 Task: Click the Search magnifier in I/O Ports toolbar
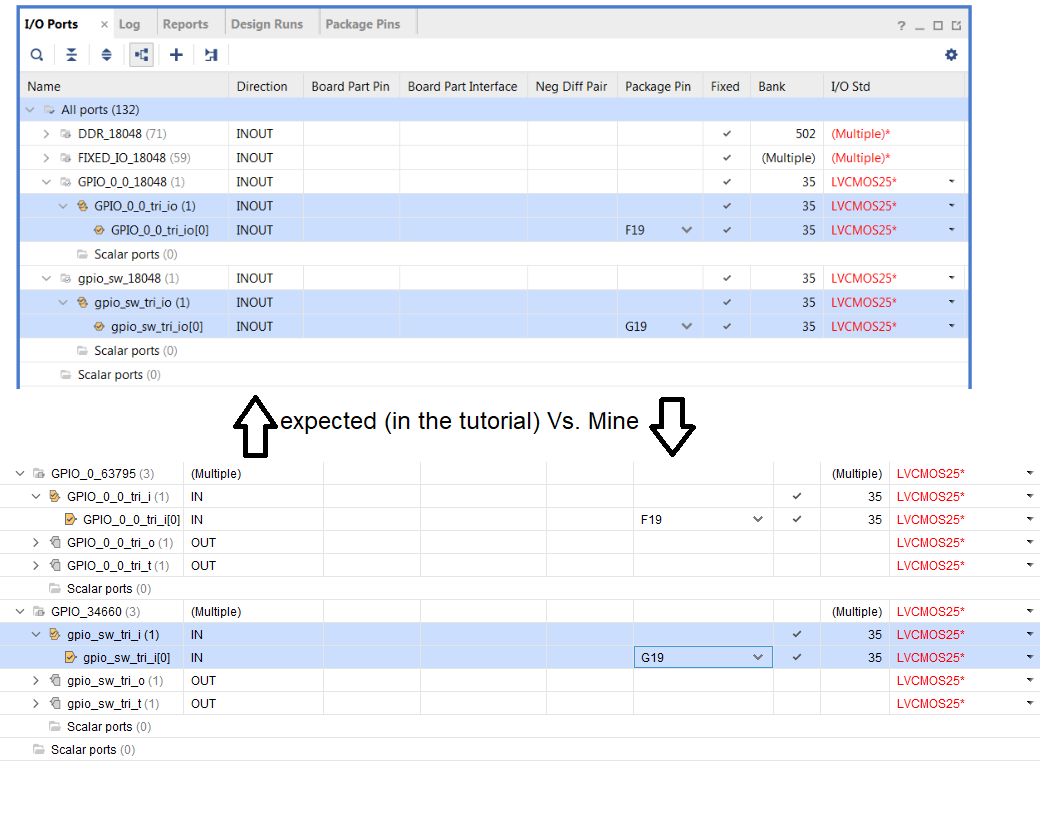37,55
